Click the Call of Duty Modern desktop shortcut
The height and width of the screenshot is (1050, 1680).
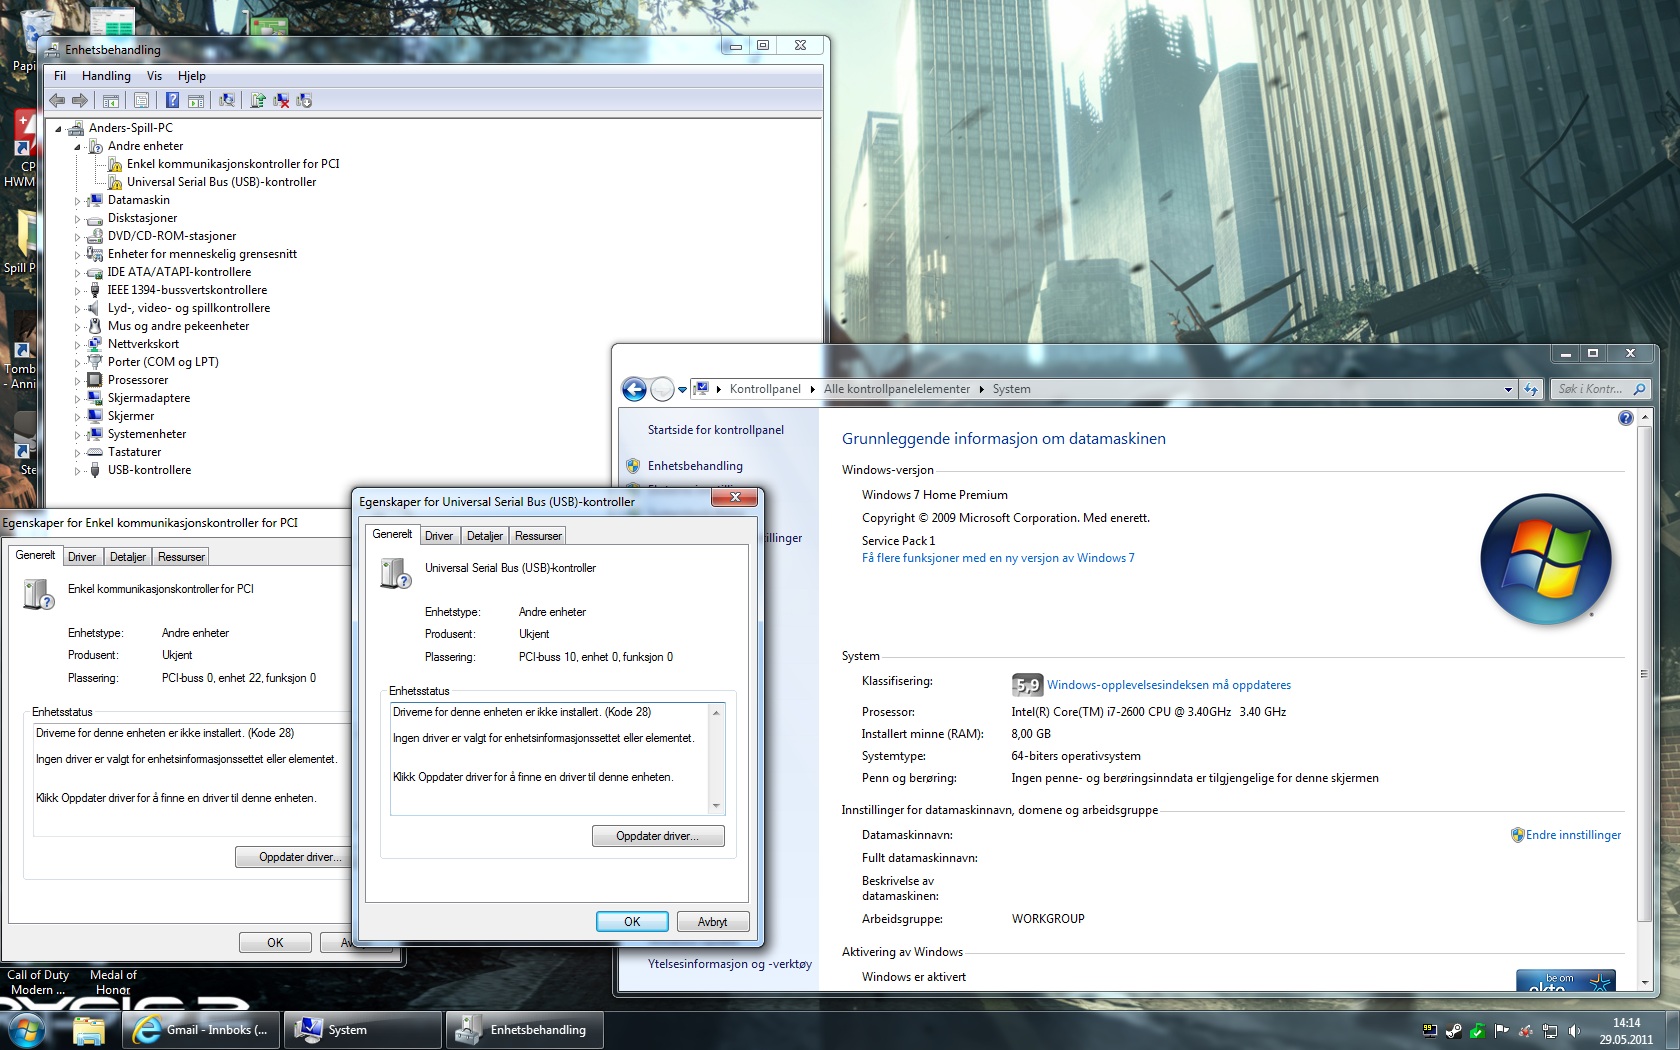coord(37,982)
